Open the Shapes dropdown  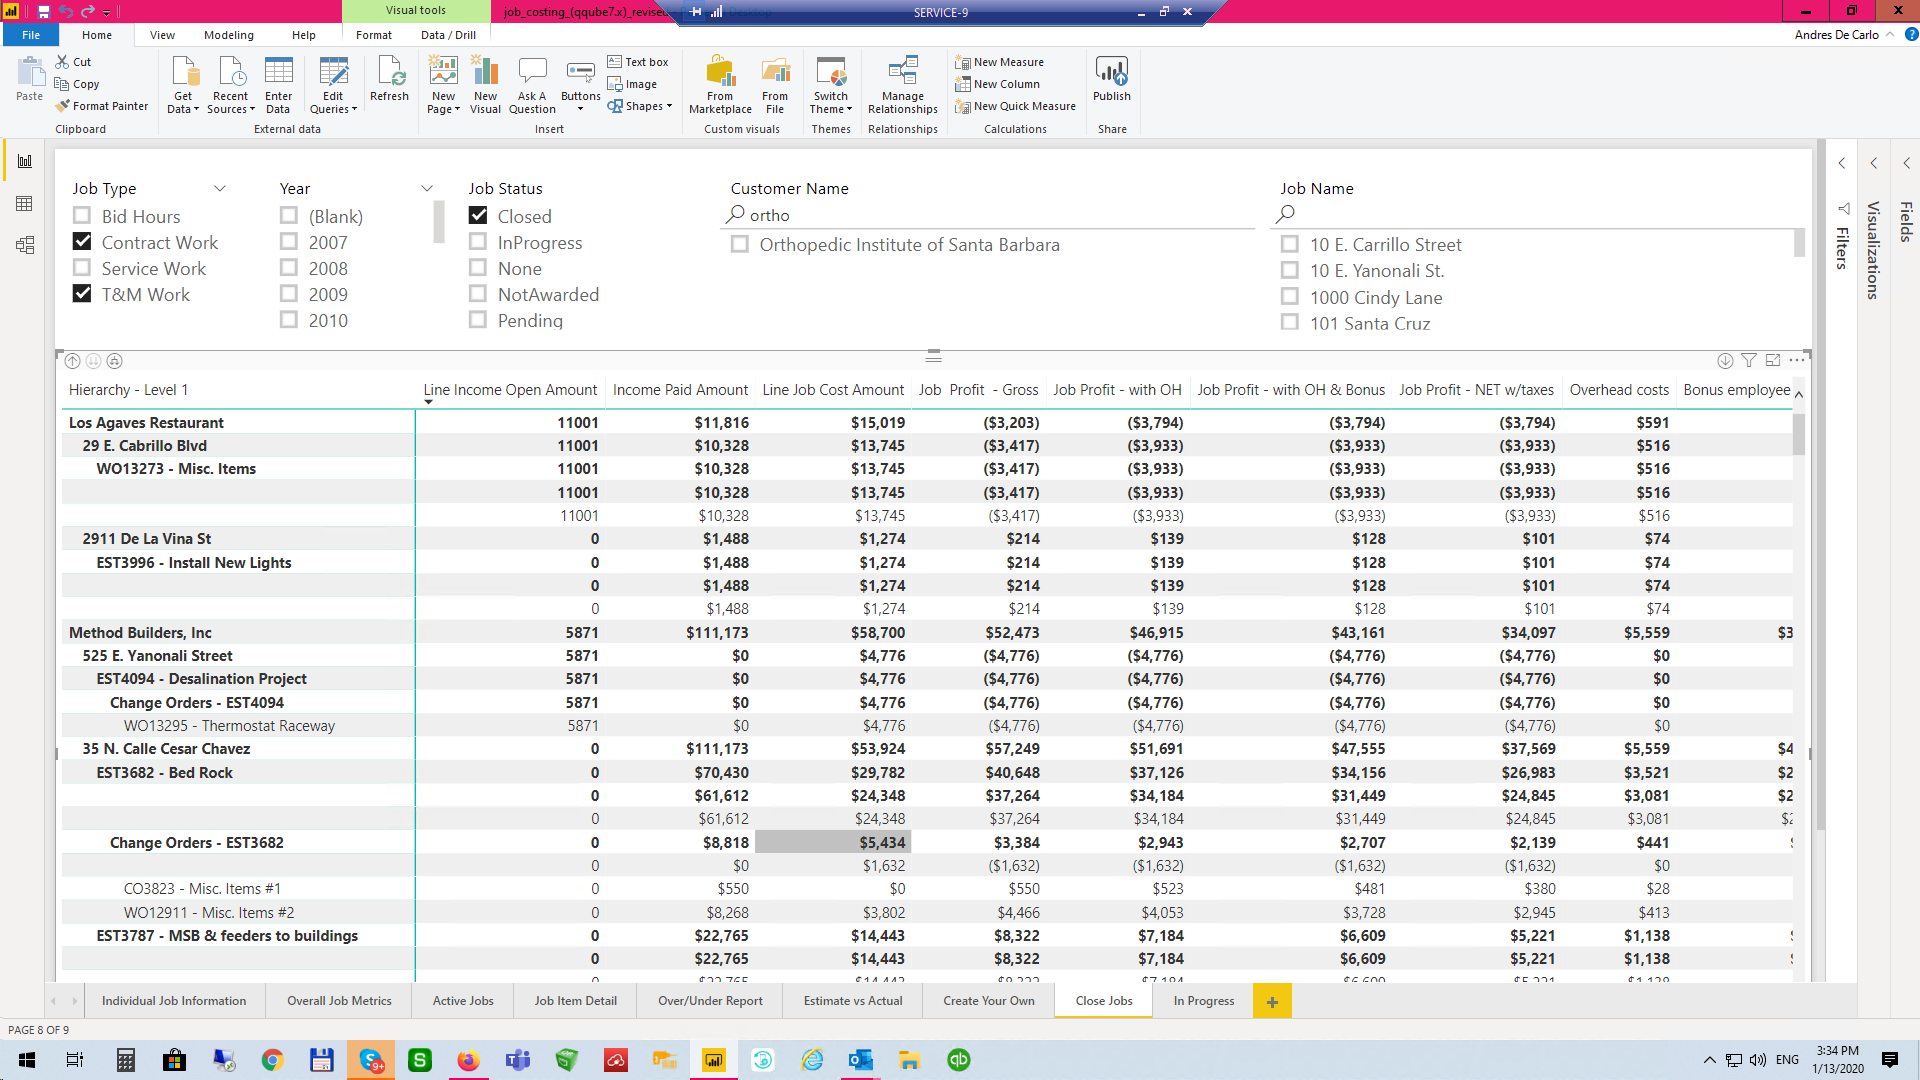coord(640,106)
